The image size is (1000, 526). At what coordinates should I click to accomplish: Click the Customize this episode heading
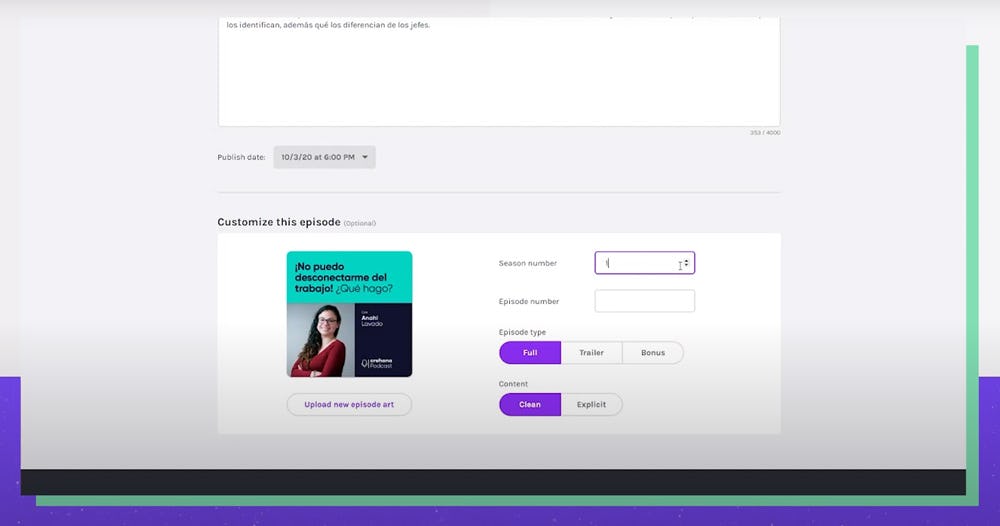pyautogui.click(x=279, y=222)
